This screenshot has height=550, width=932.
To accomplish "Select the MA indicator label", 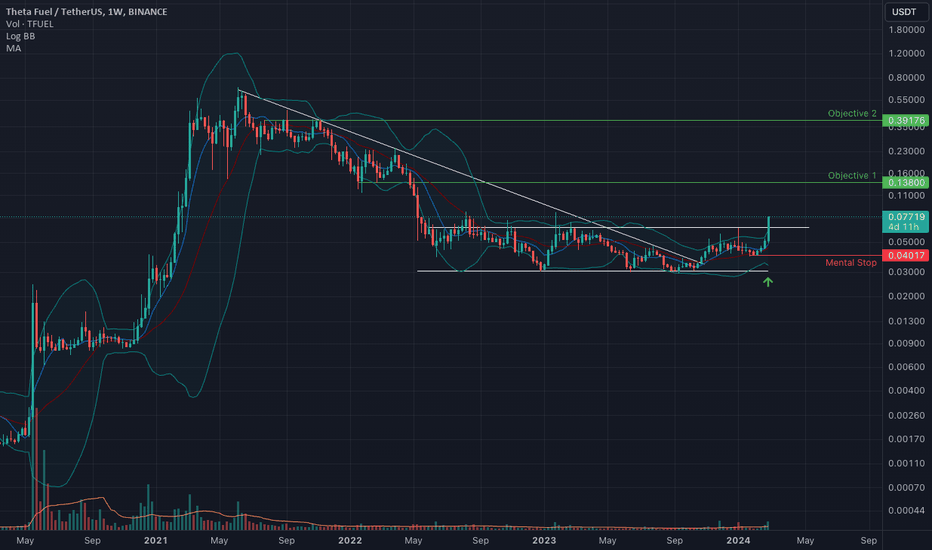I will point(14,48).
